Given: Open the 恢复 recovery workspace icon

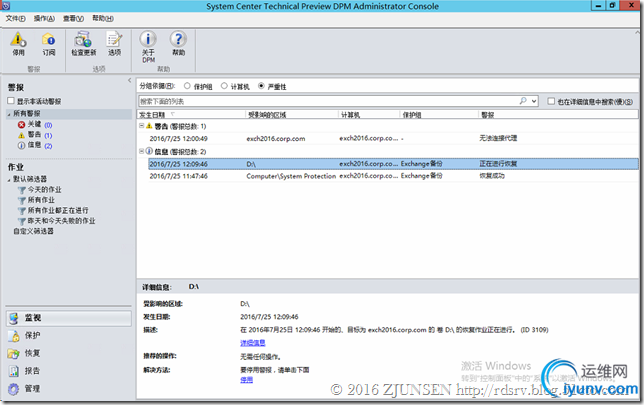Looking at the screenshot, I should (x=14, y=353).
